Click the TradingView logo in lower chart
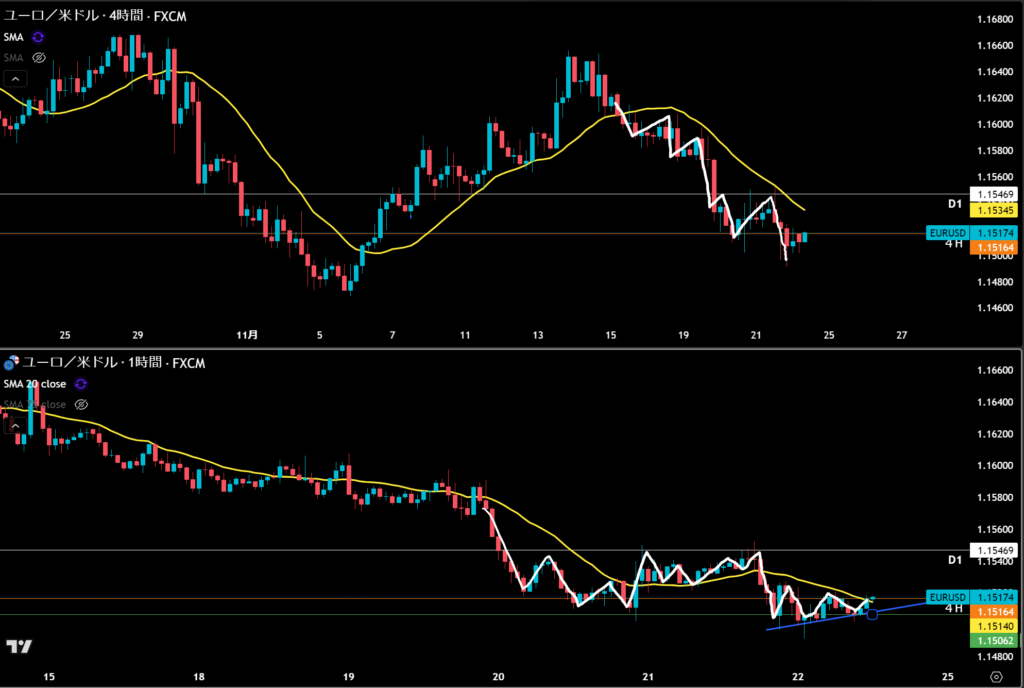1024x688 pixels. tap(16, 647)
